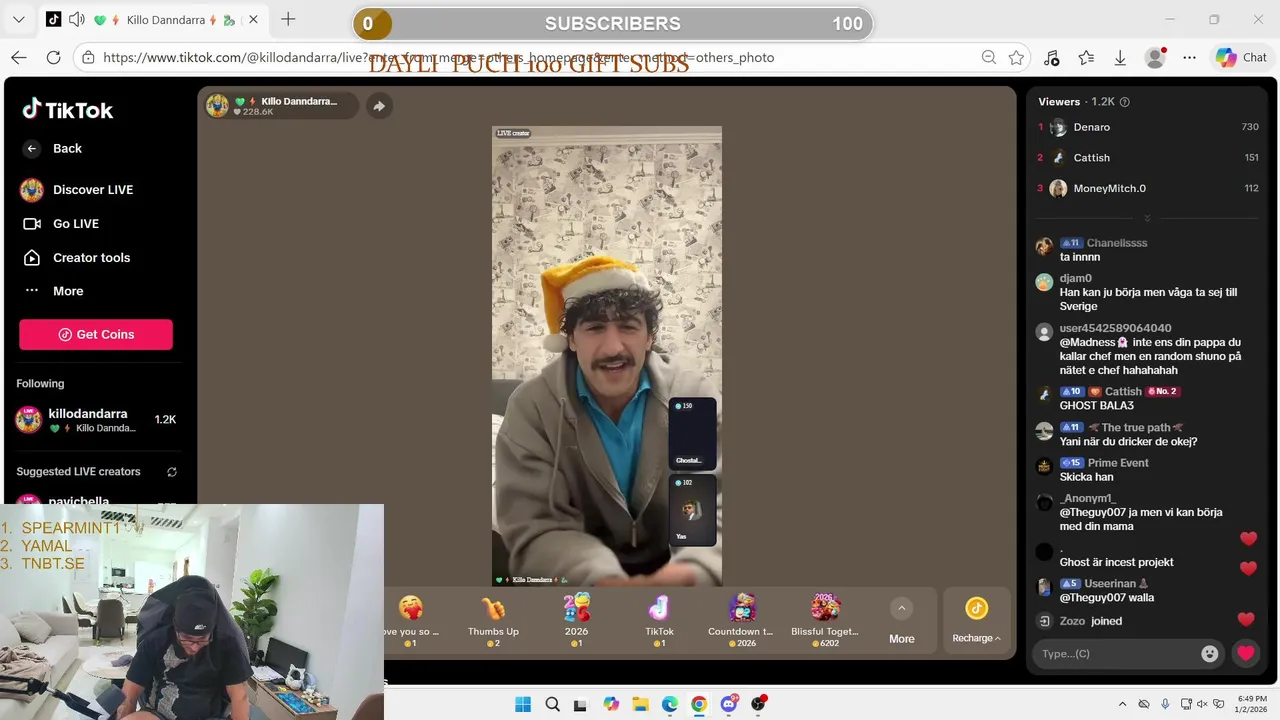The image size is (1280, 720).
Task: Send the Blissful Together gift
Action: pyautogui.click(x=825, y=620)
